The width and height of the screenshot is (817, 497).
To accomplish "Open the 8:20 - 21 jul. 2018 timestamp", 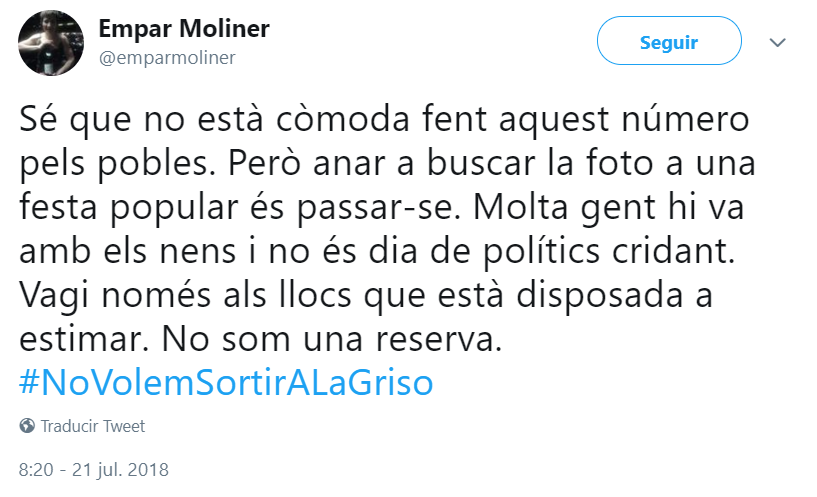I will [94, 469].
